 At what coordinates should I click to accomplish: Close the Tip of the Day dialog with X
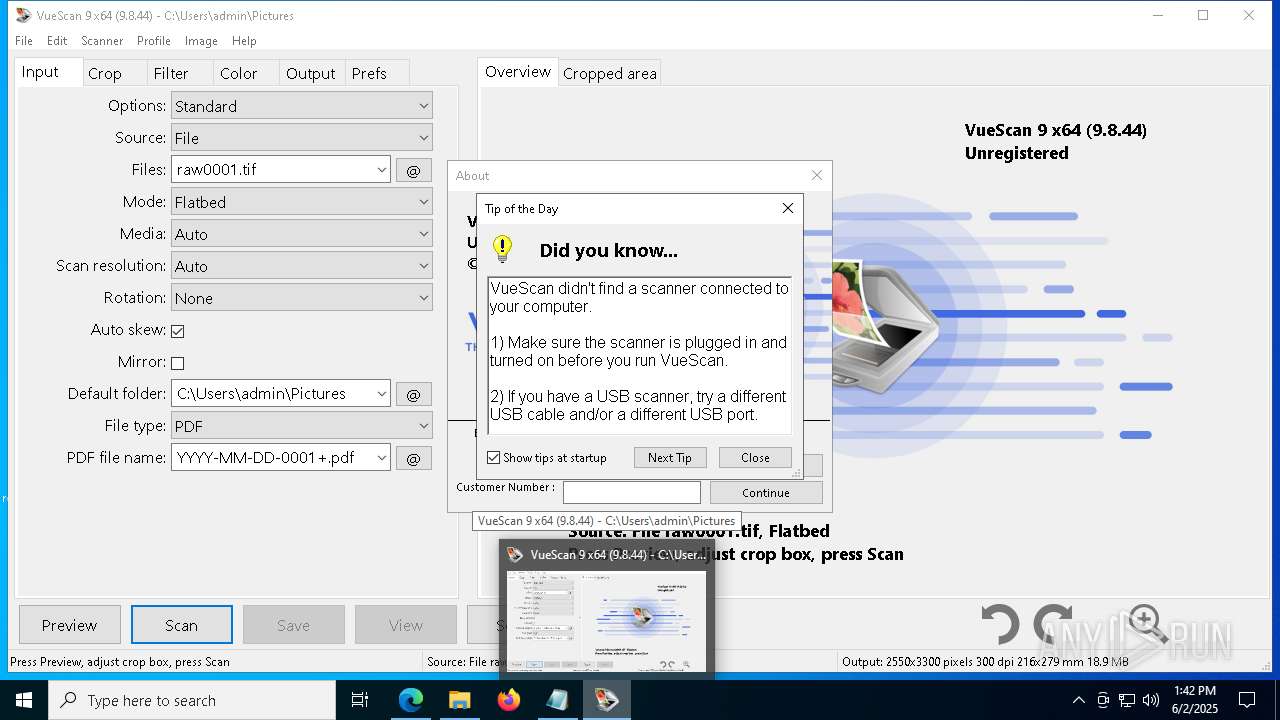787,208
